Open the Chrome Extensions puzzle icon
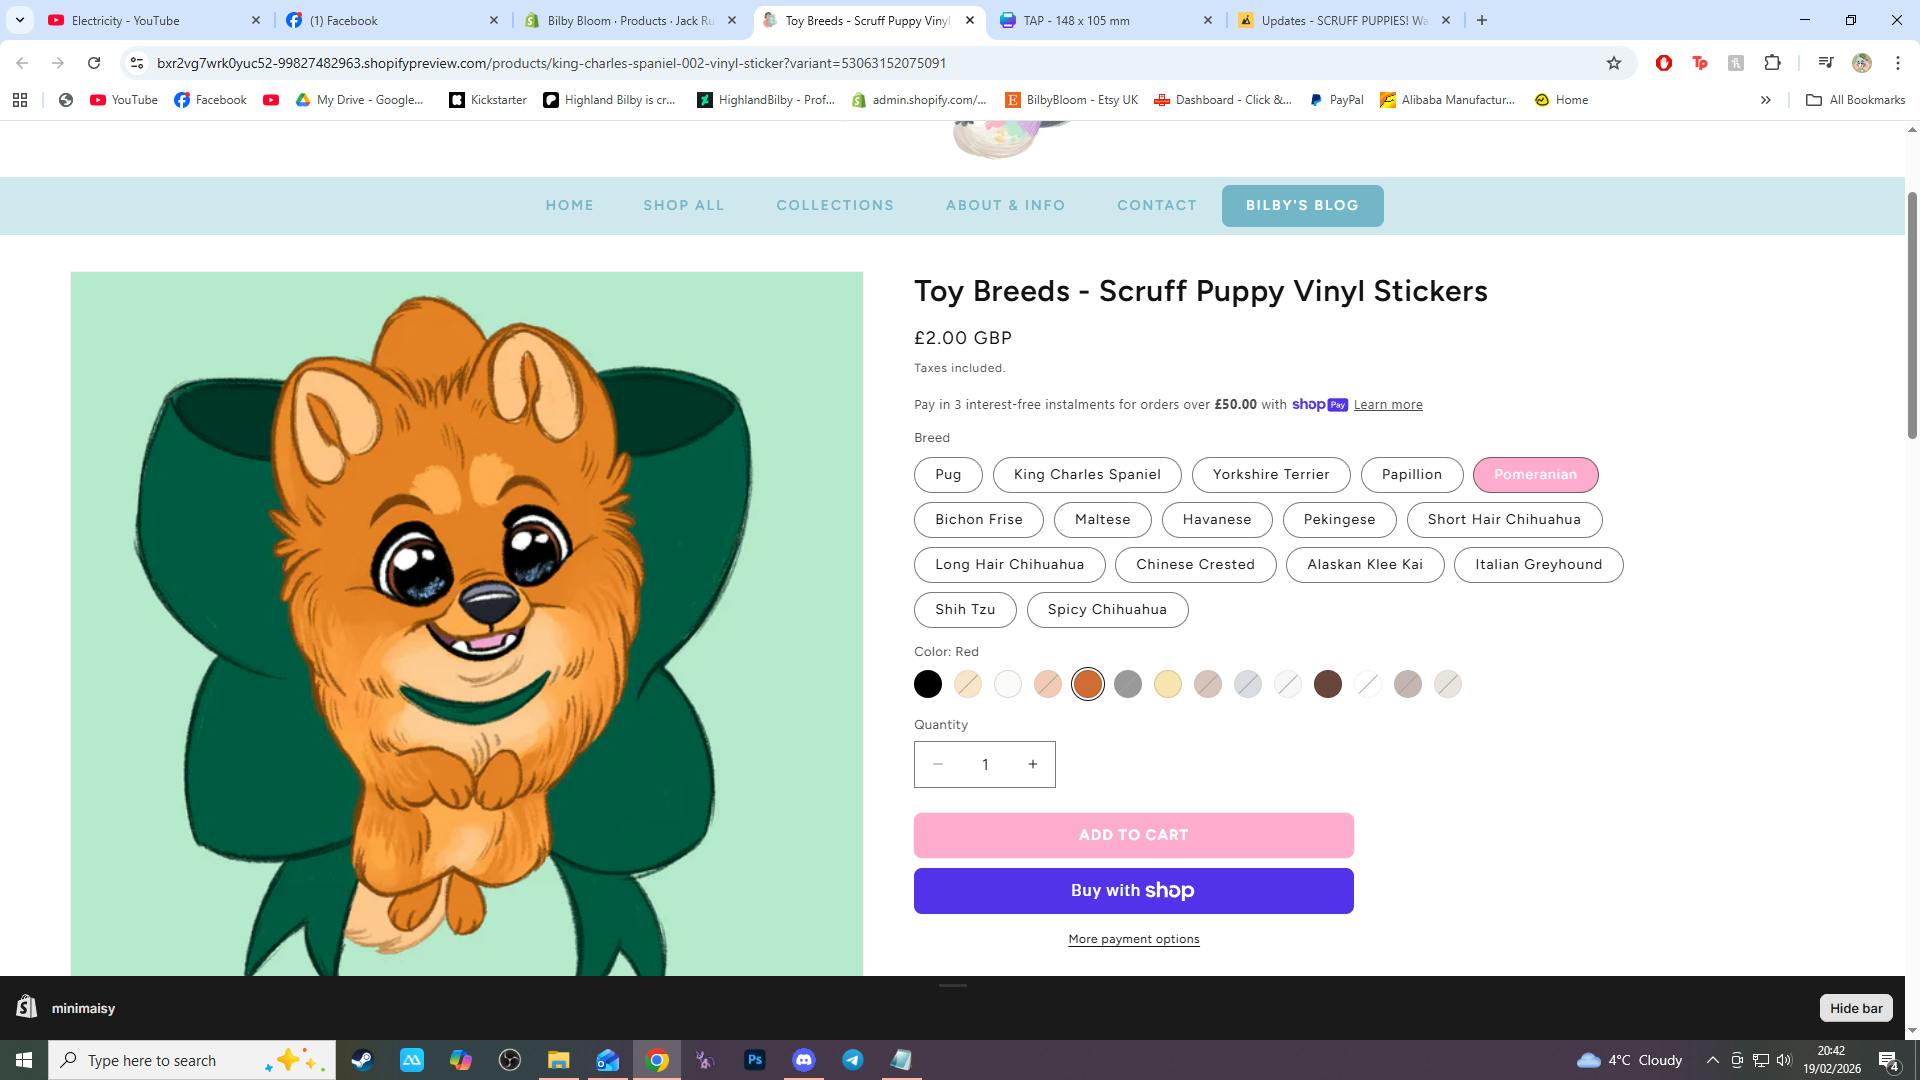 pos(1772,63)
